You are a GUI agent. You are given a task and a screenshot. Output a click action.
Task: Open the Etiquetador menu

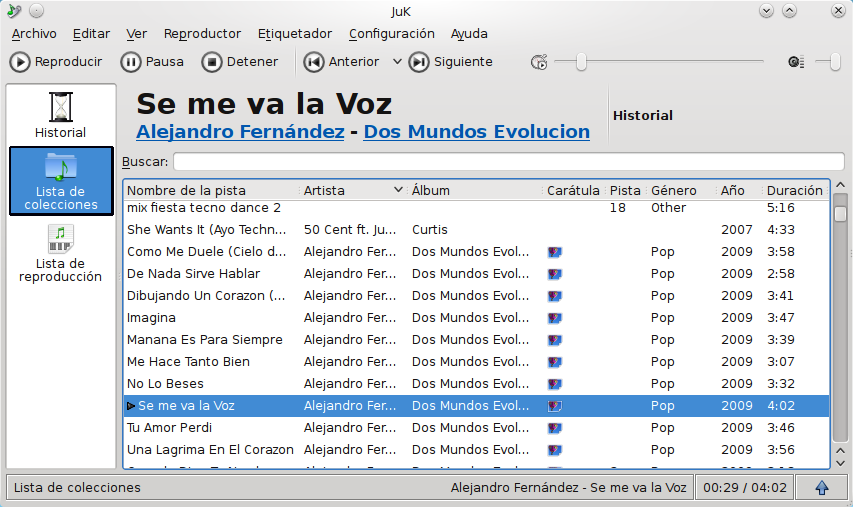click(295, 34)
